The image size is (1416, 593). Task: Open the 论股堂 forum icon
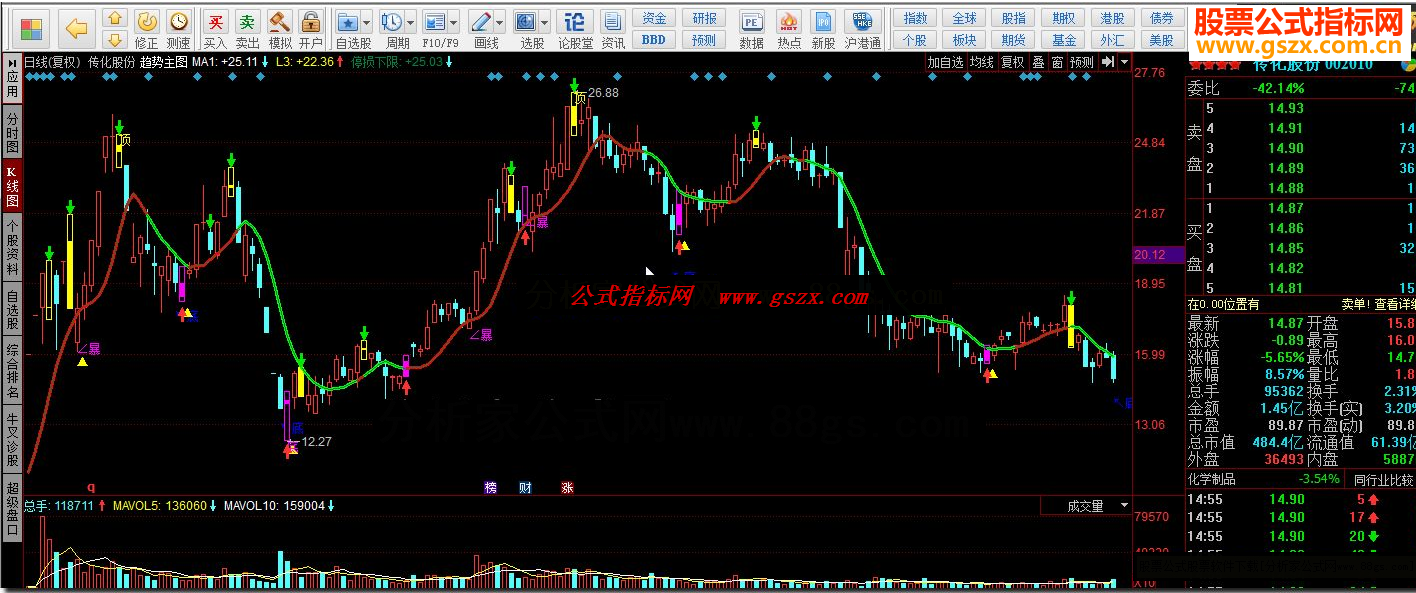pos(575,28)
